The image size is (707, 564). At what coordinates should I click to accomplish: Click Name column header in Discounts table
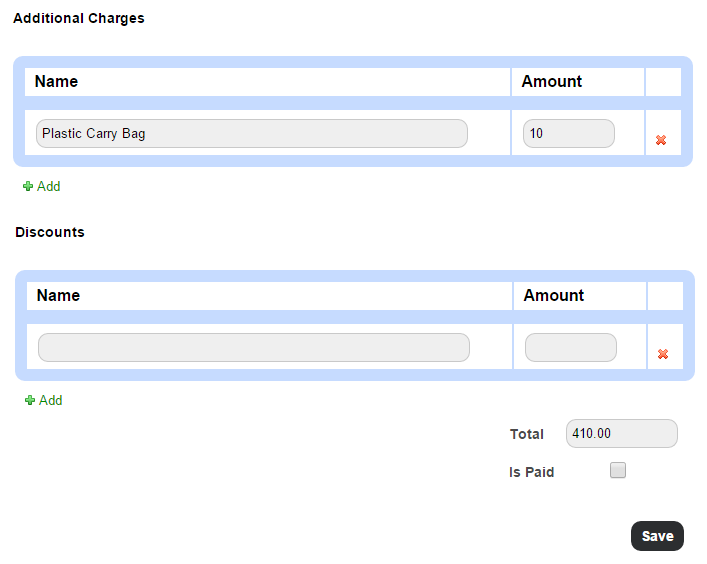(58, 295)
